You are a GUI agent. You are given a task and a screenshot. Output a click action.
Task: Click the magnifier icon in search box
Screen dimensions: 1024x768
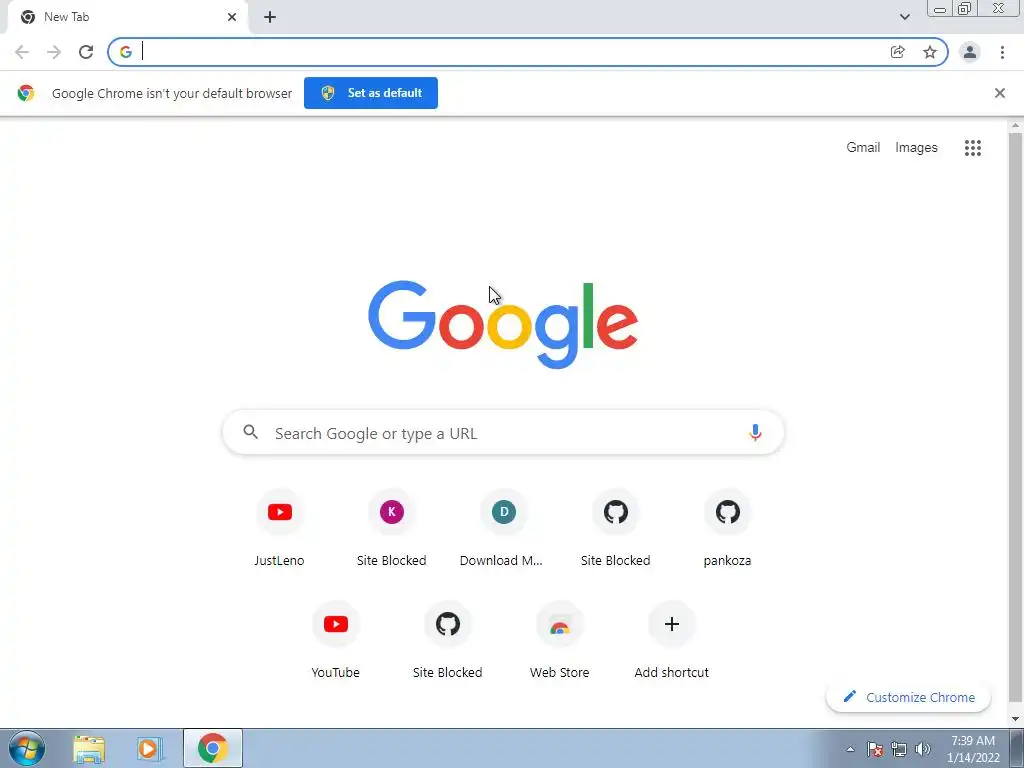[x=251, y=432]
